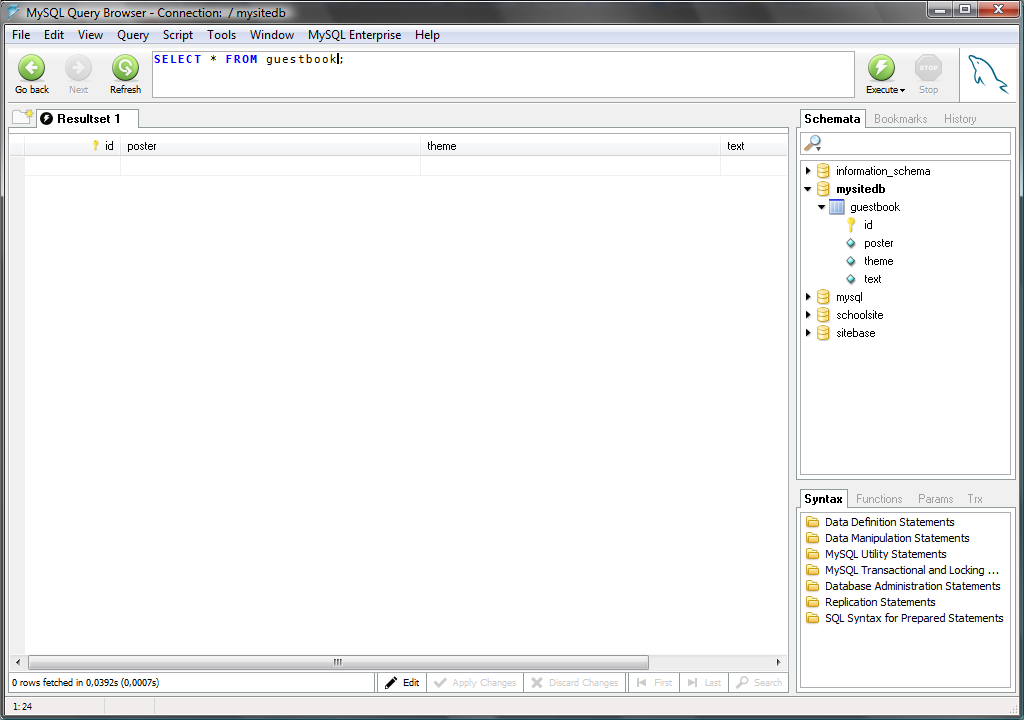Click the horizontal scrollbar of resultset
The height and width of the screenshot is (720, 1024).
coord(338,662)
